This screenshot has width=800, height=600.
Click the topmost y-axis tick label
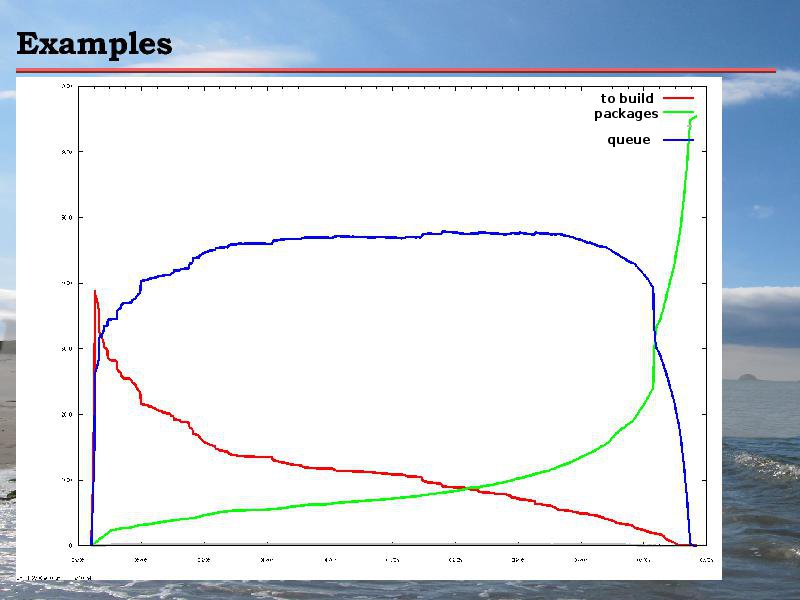67,86
